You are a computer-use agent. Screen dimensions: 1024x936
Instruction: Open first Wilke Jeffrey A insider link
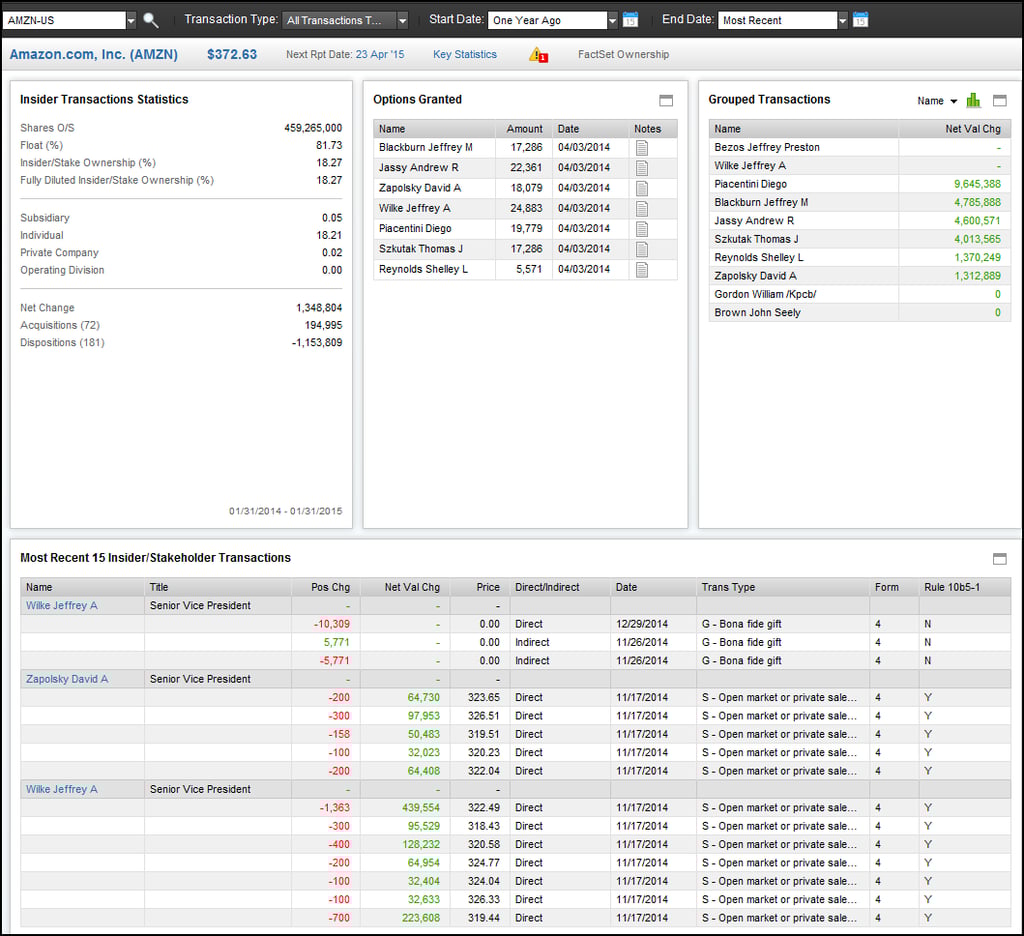61,605
